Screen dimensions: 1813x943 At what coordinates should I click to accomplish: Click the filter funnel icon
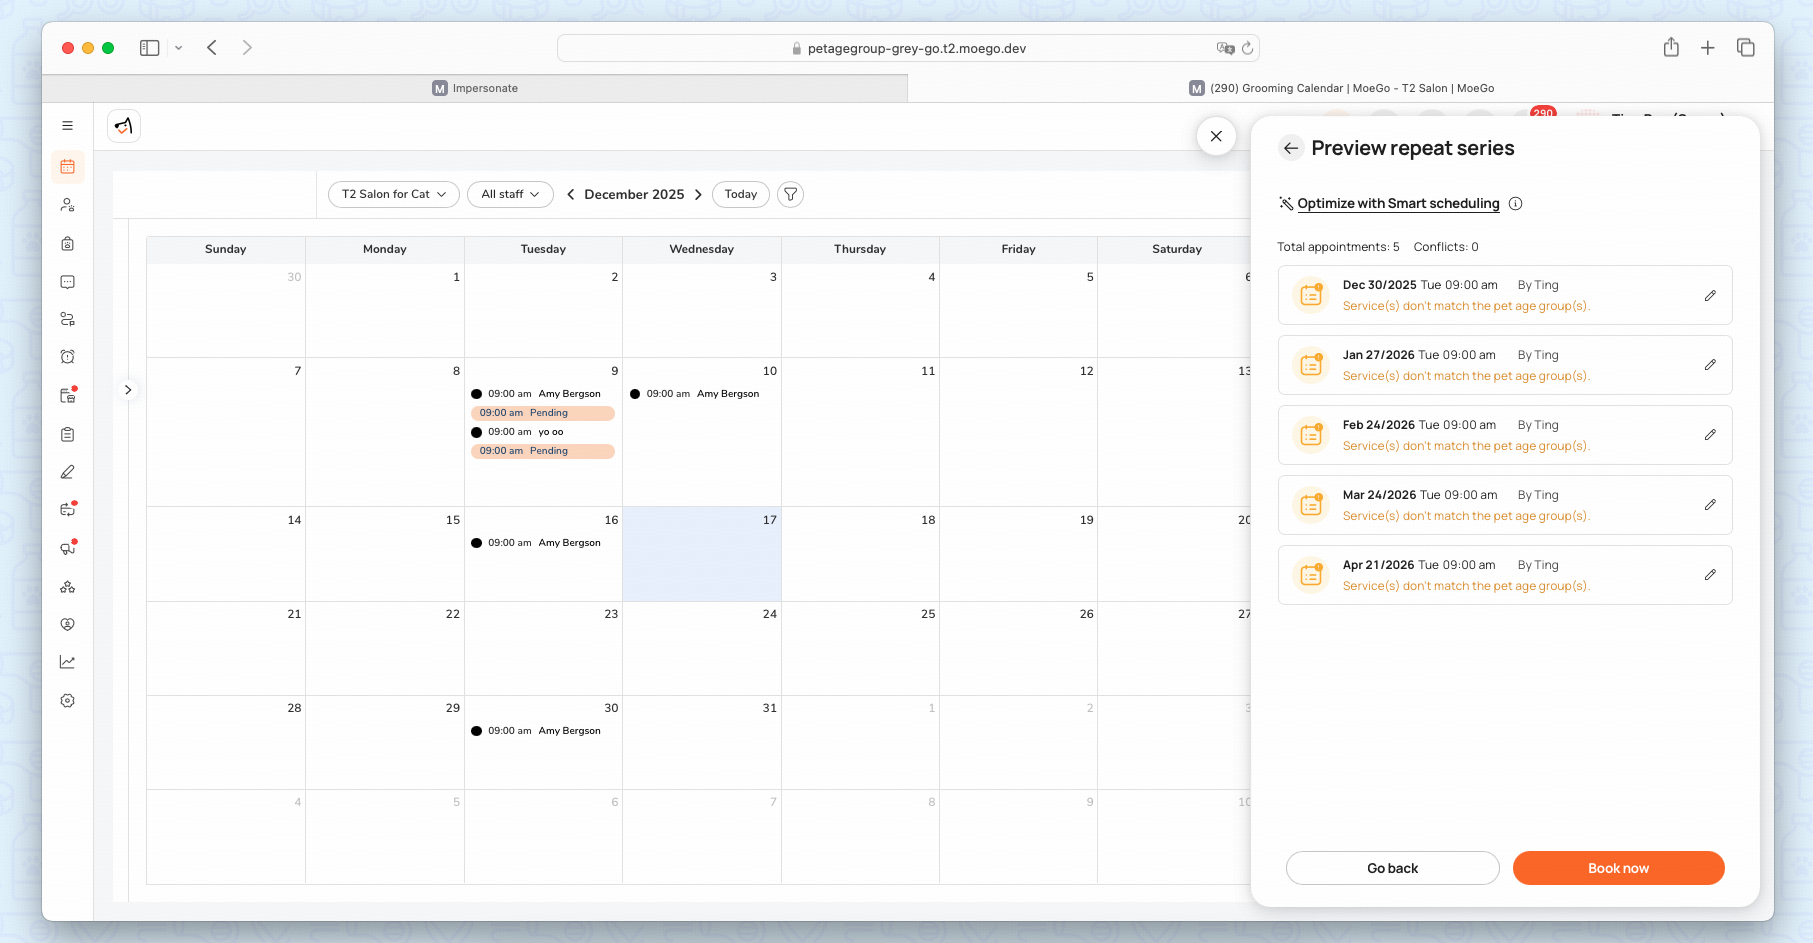790,194
